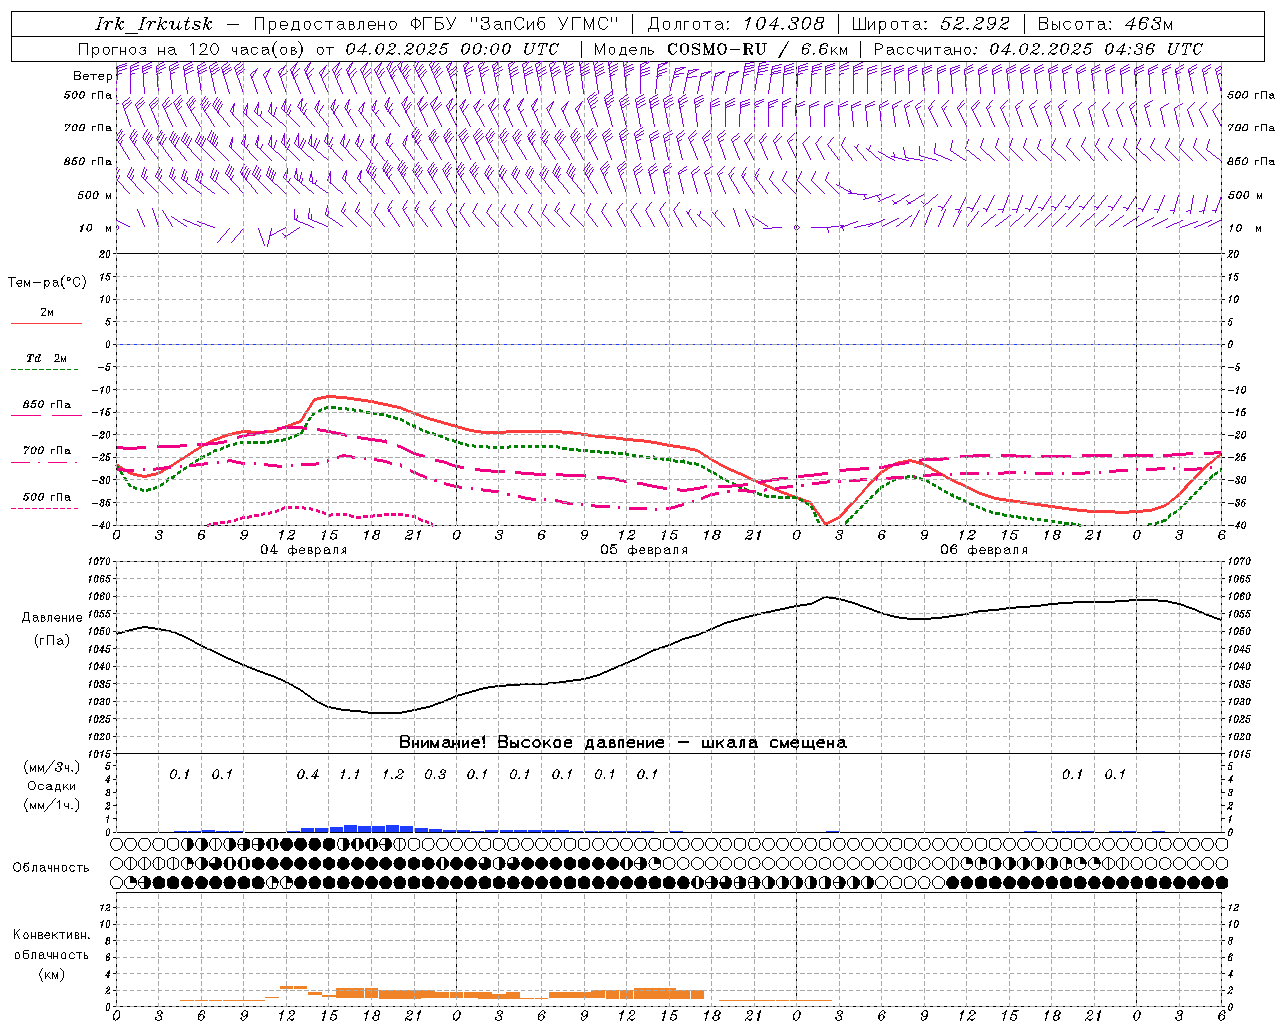Select the 06 февраля date label
Image resolution: width=1280 pixels, height=1024 pixels.
(983, 550)
